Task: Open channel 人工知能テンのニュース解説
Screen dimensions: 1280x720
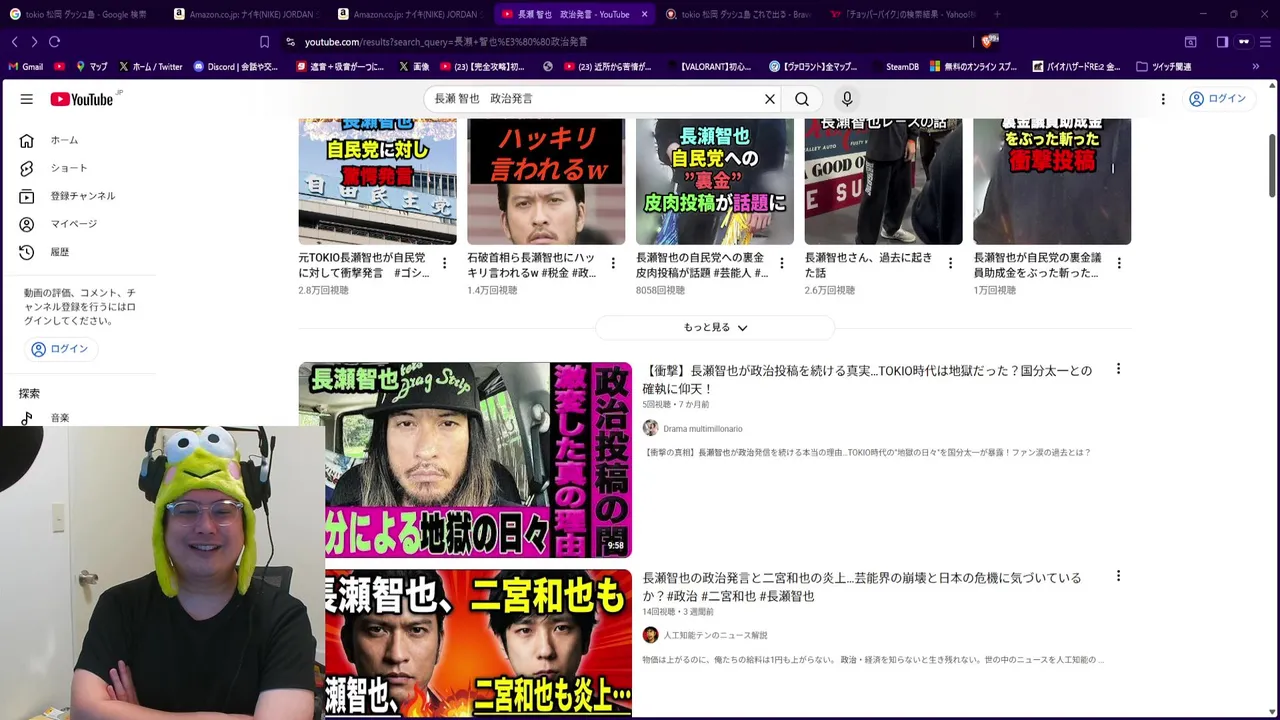Action: [x=715, y=635]
